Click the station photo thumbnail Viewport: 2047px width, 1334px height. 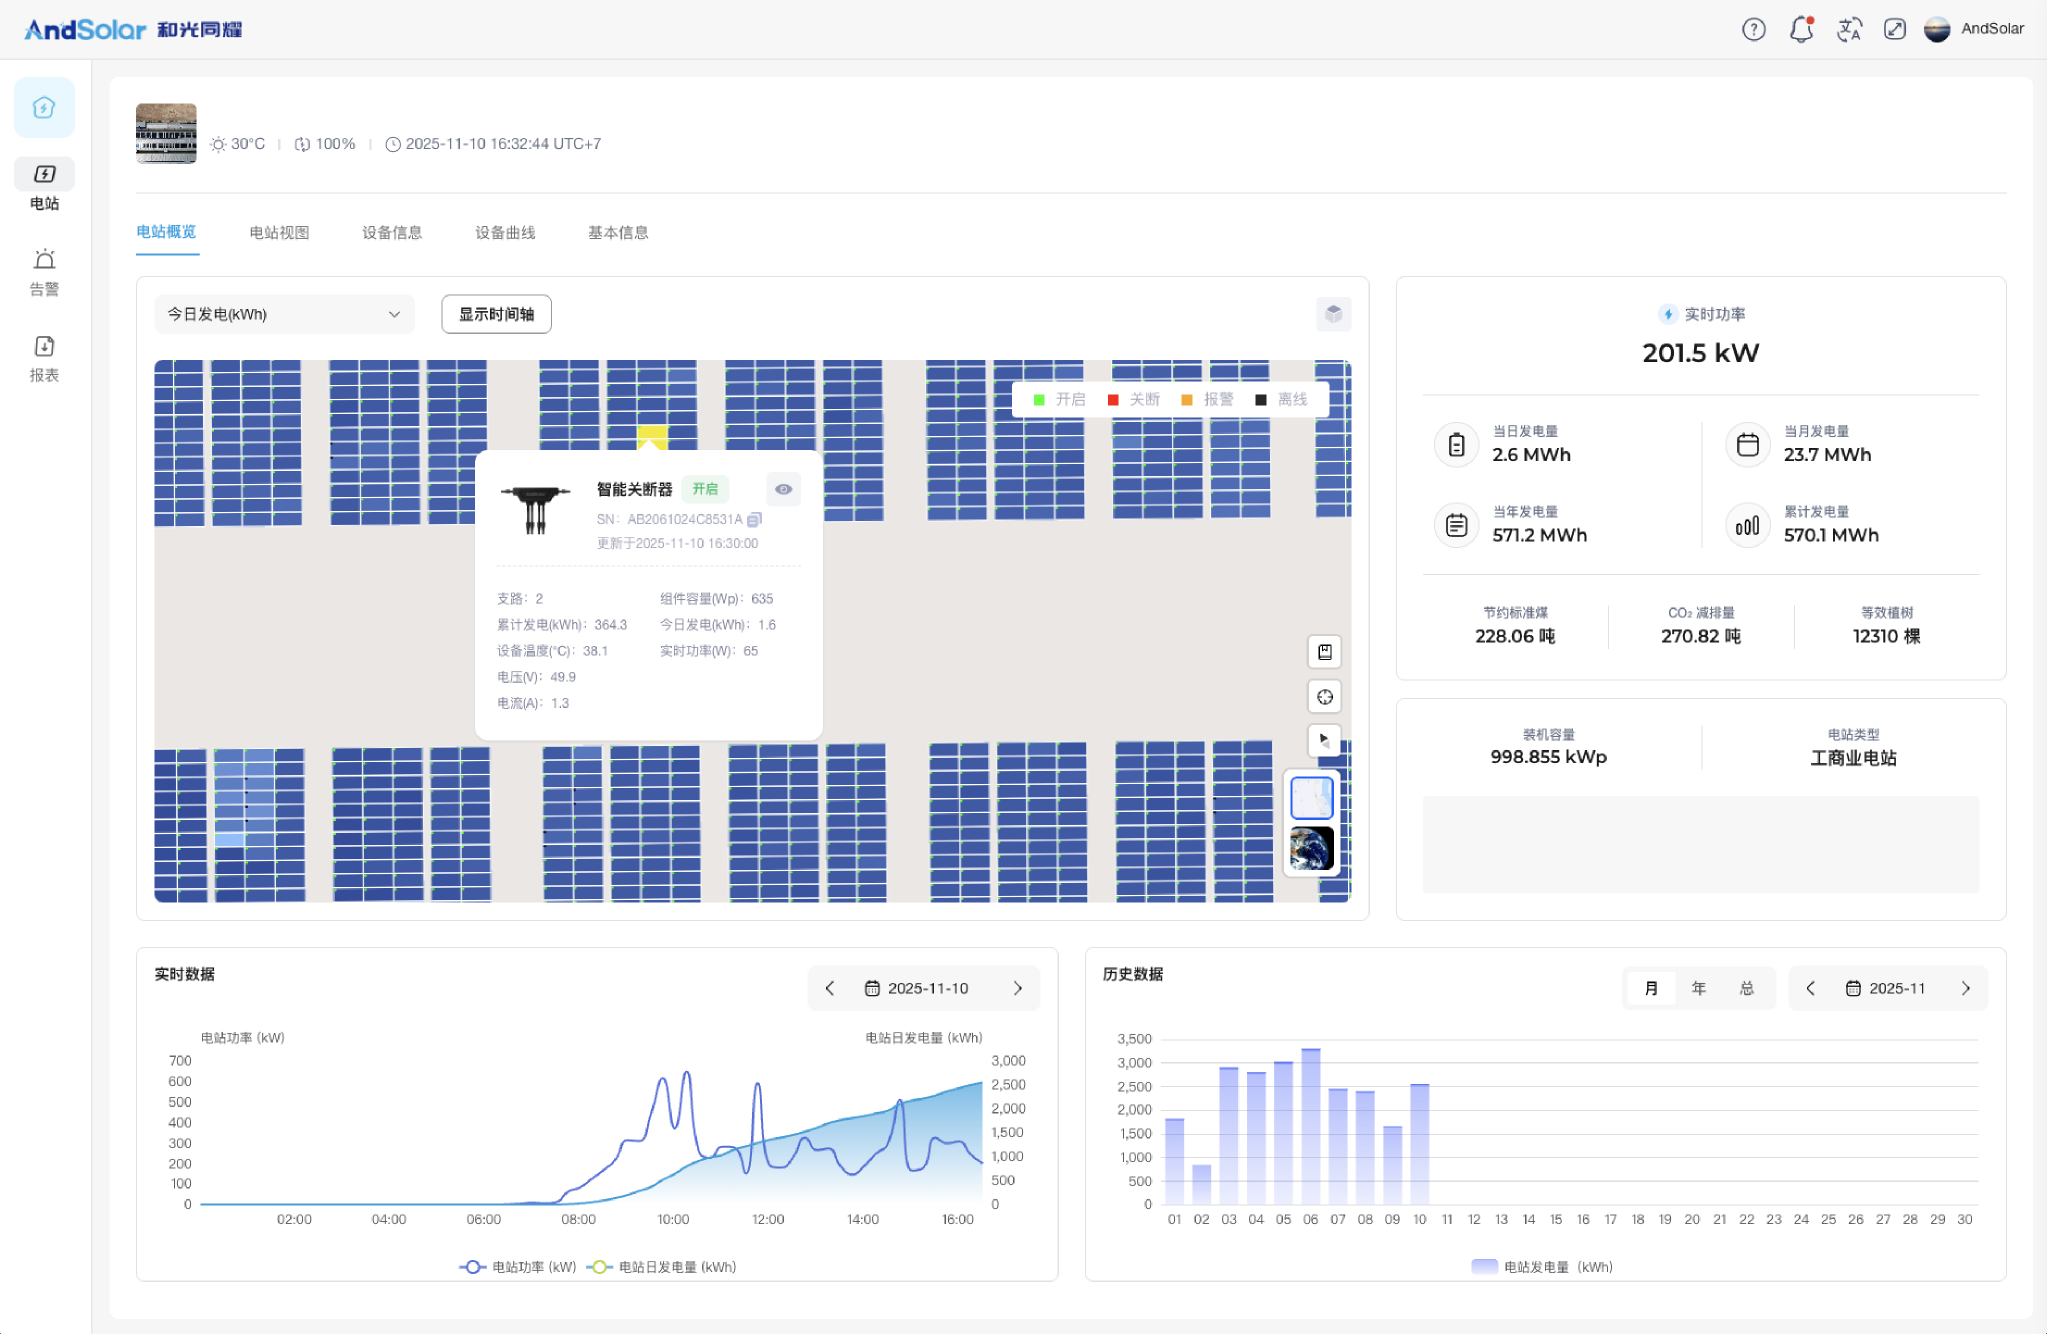[166, 133]
